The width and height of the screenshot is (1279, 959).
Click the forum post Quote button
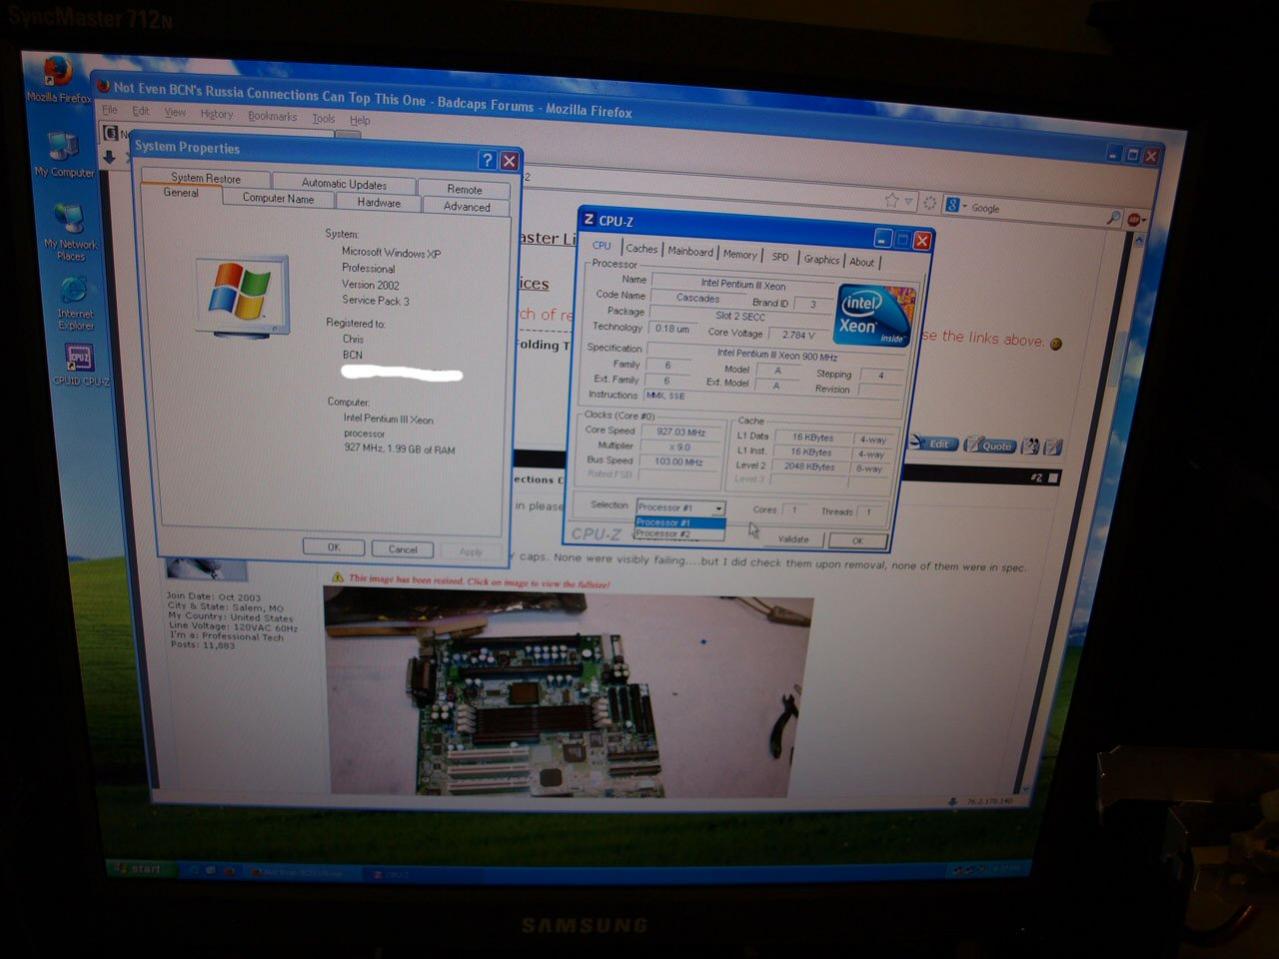[x=990, y=445]
